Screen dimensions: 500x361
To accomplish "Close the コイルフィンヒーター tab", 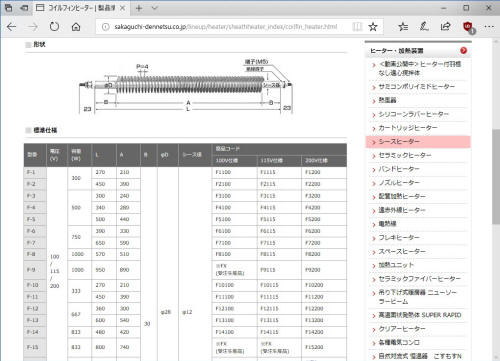I will (x=122, y=8).
